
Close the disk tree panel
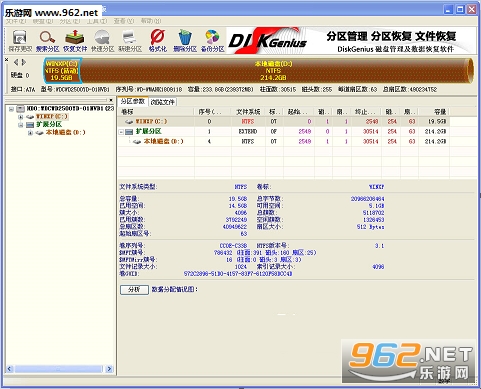click(111, 100)
